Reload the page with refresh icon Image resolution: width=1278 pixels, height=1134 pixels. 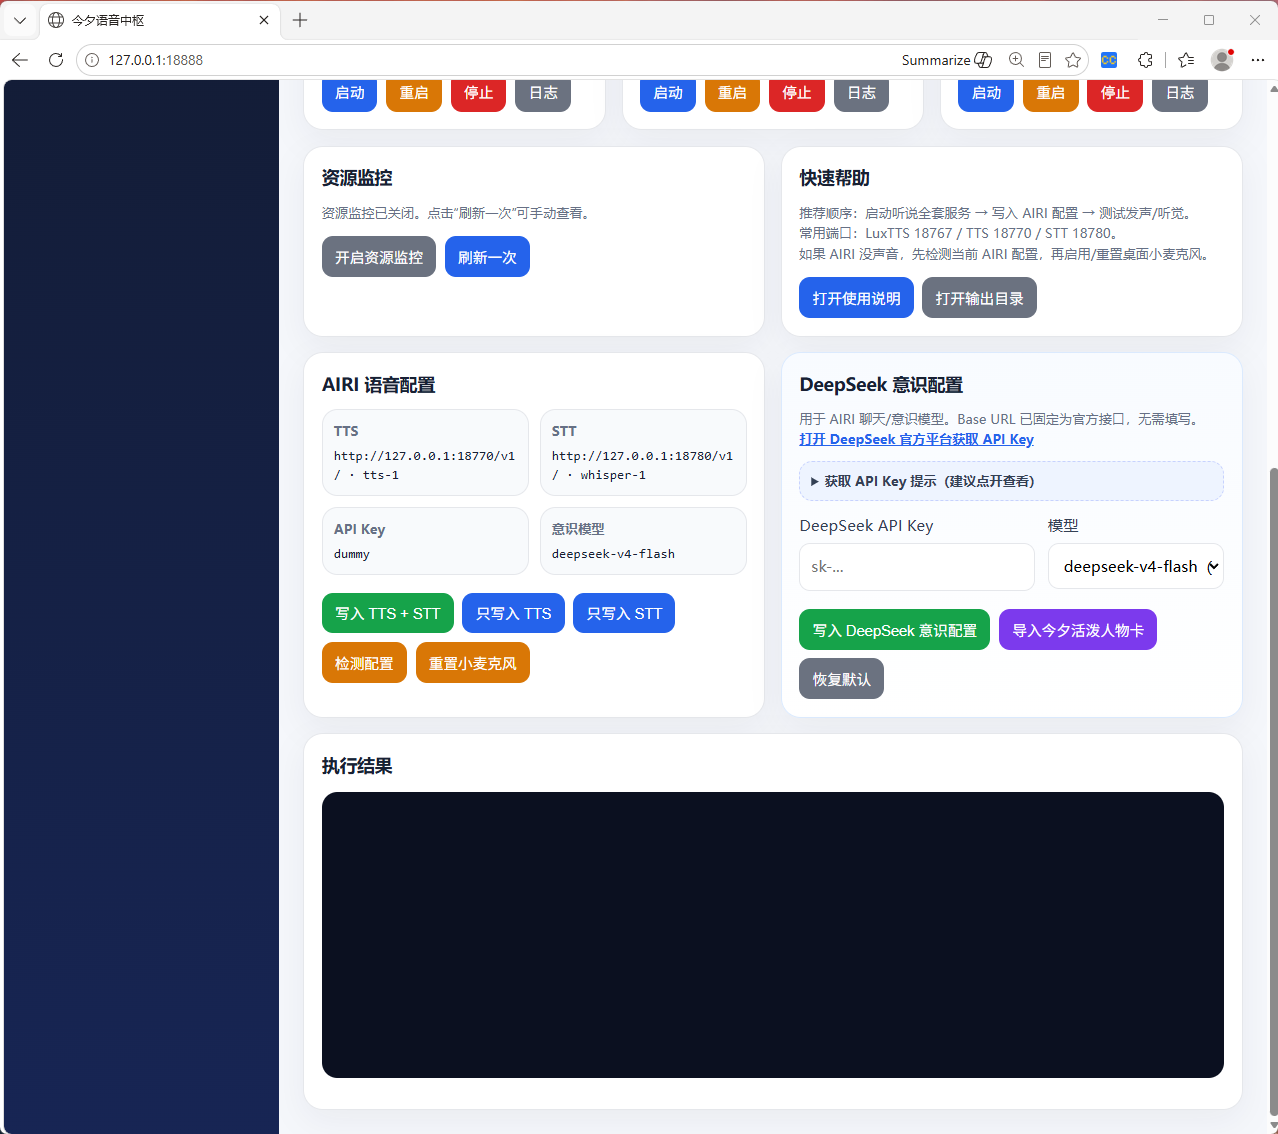56,60
